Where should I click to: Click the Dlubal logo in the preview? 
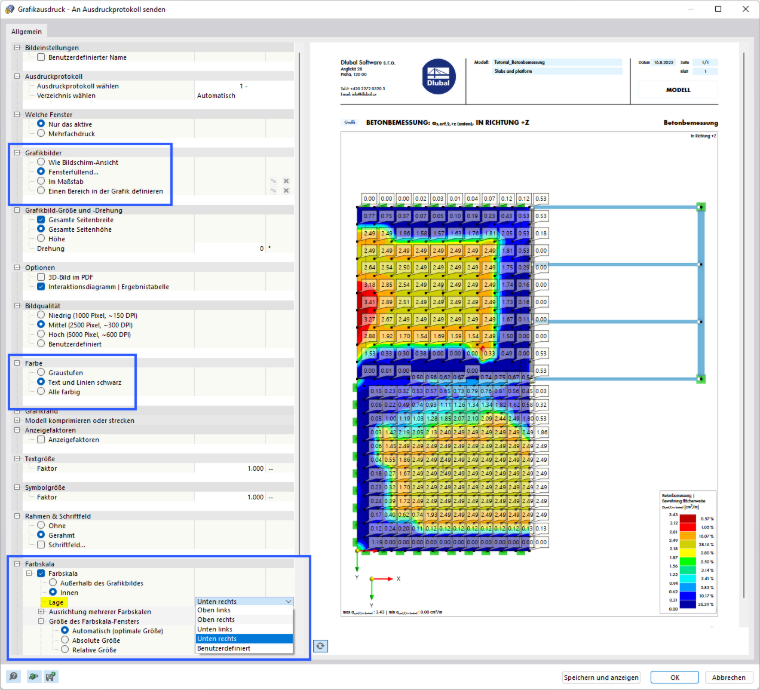click(438, 77)
